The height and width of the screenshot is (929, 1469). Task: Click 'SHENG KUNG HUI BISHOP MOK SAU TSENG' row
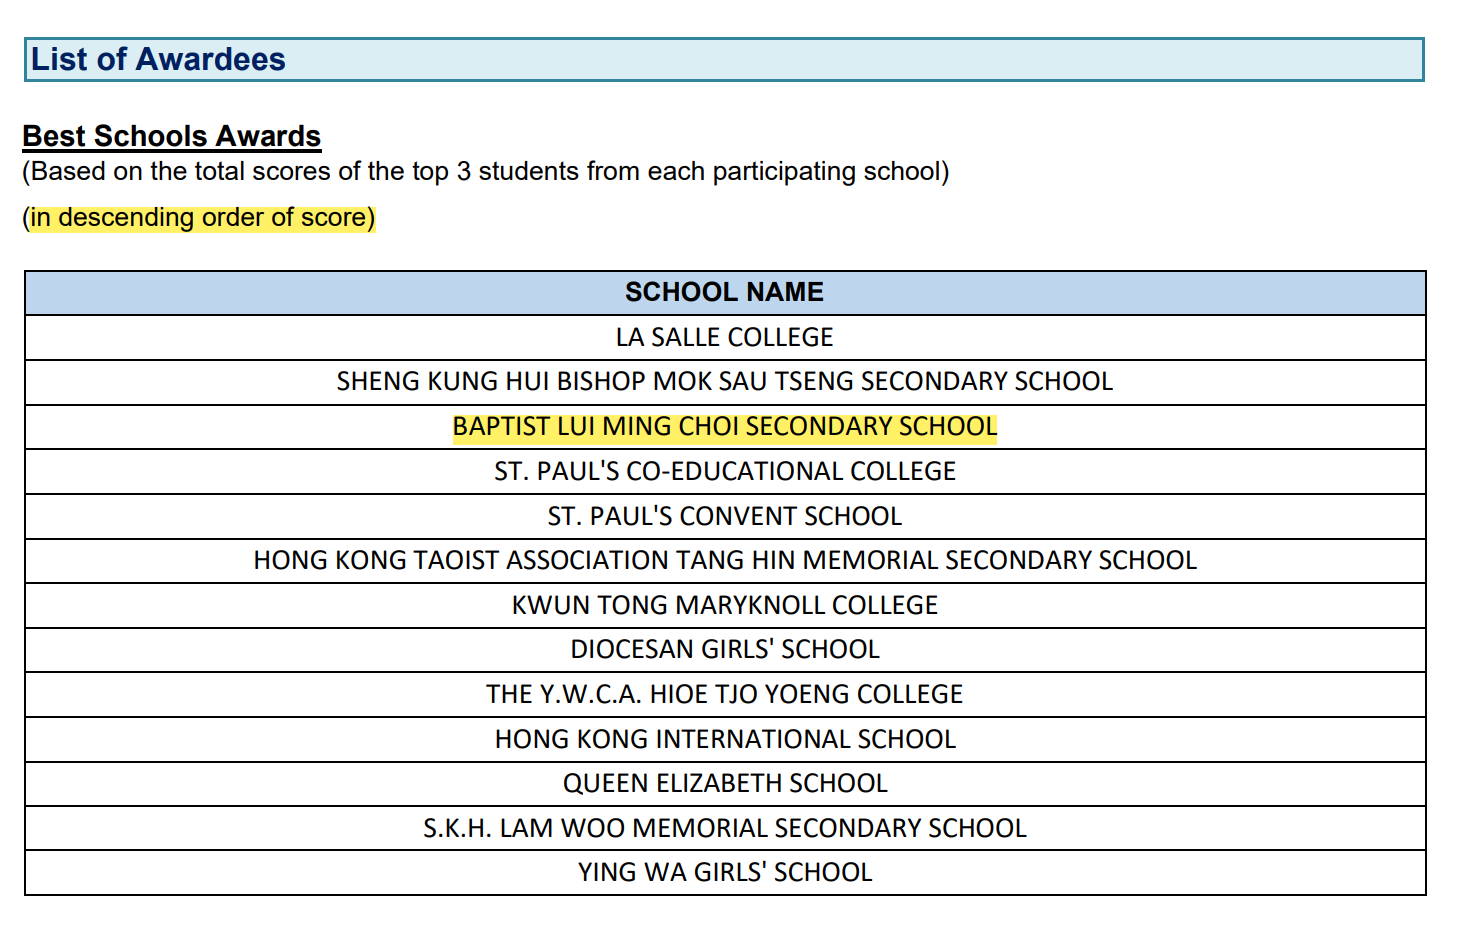pos(725,382)
